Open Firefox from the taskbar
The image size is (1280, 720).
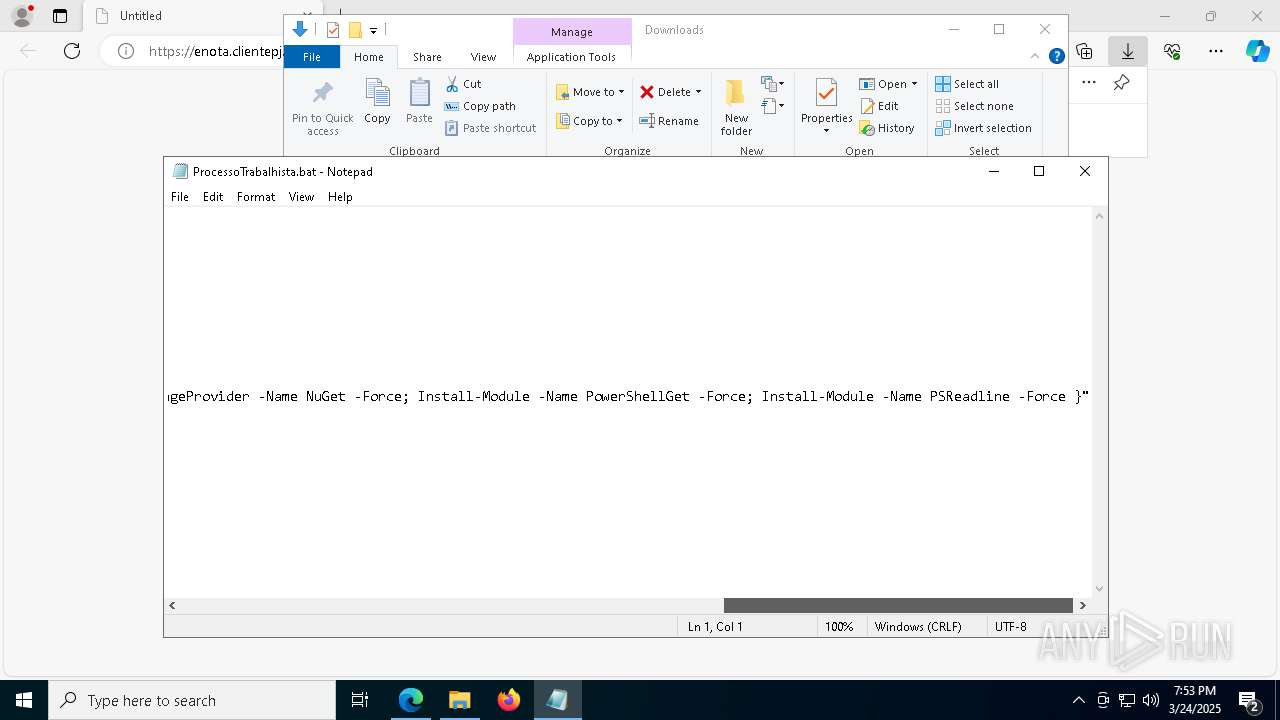(x=509, y=700)
